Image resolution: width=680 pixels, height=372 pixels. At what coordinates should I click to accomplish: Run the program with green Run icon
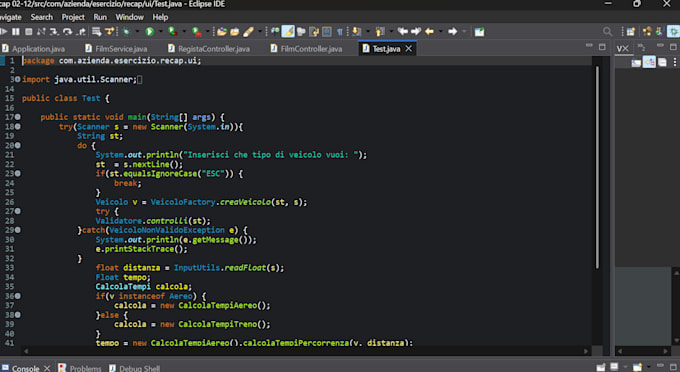150,32
